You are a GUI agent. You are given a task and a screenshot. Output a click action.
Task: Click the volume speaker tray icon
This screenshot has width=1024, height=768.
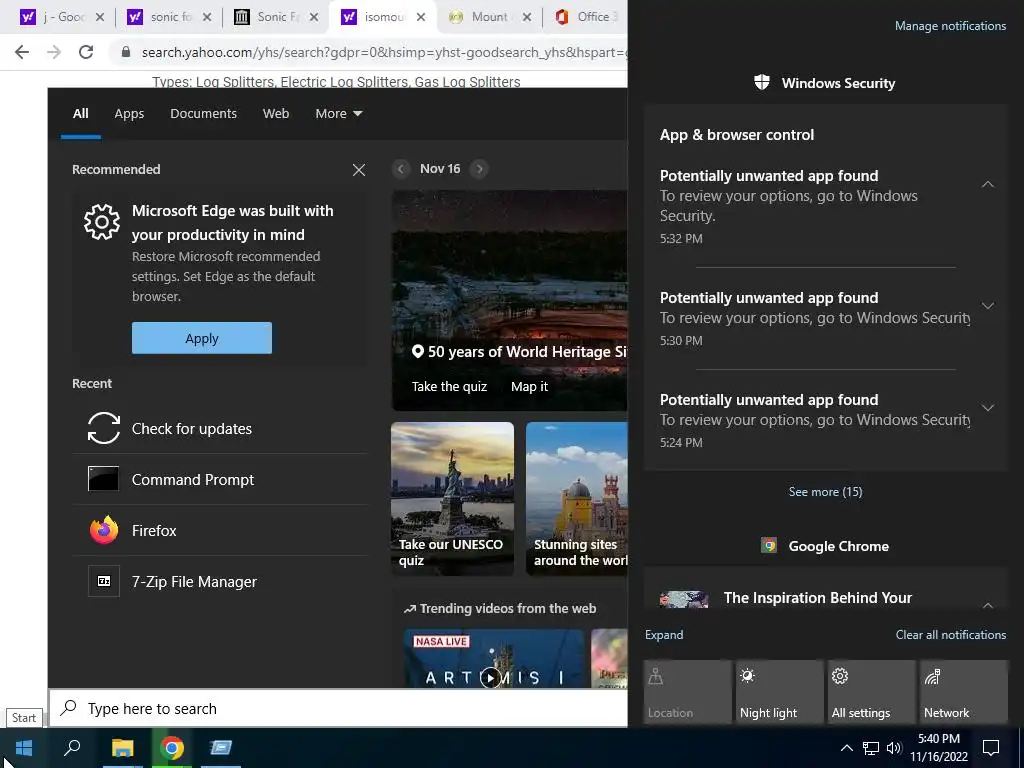click(894, 748)
